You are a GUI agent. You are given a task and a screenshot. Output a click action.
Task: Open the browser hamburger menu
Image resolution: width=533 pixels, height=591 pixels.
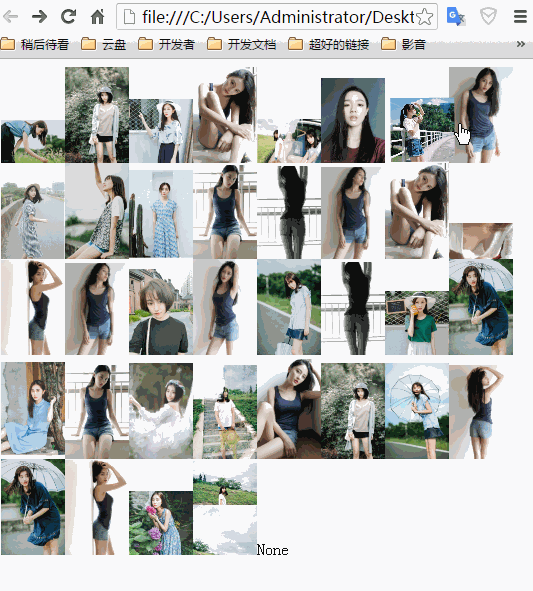(x=520, y=17)
